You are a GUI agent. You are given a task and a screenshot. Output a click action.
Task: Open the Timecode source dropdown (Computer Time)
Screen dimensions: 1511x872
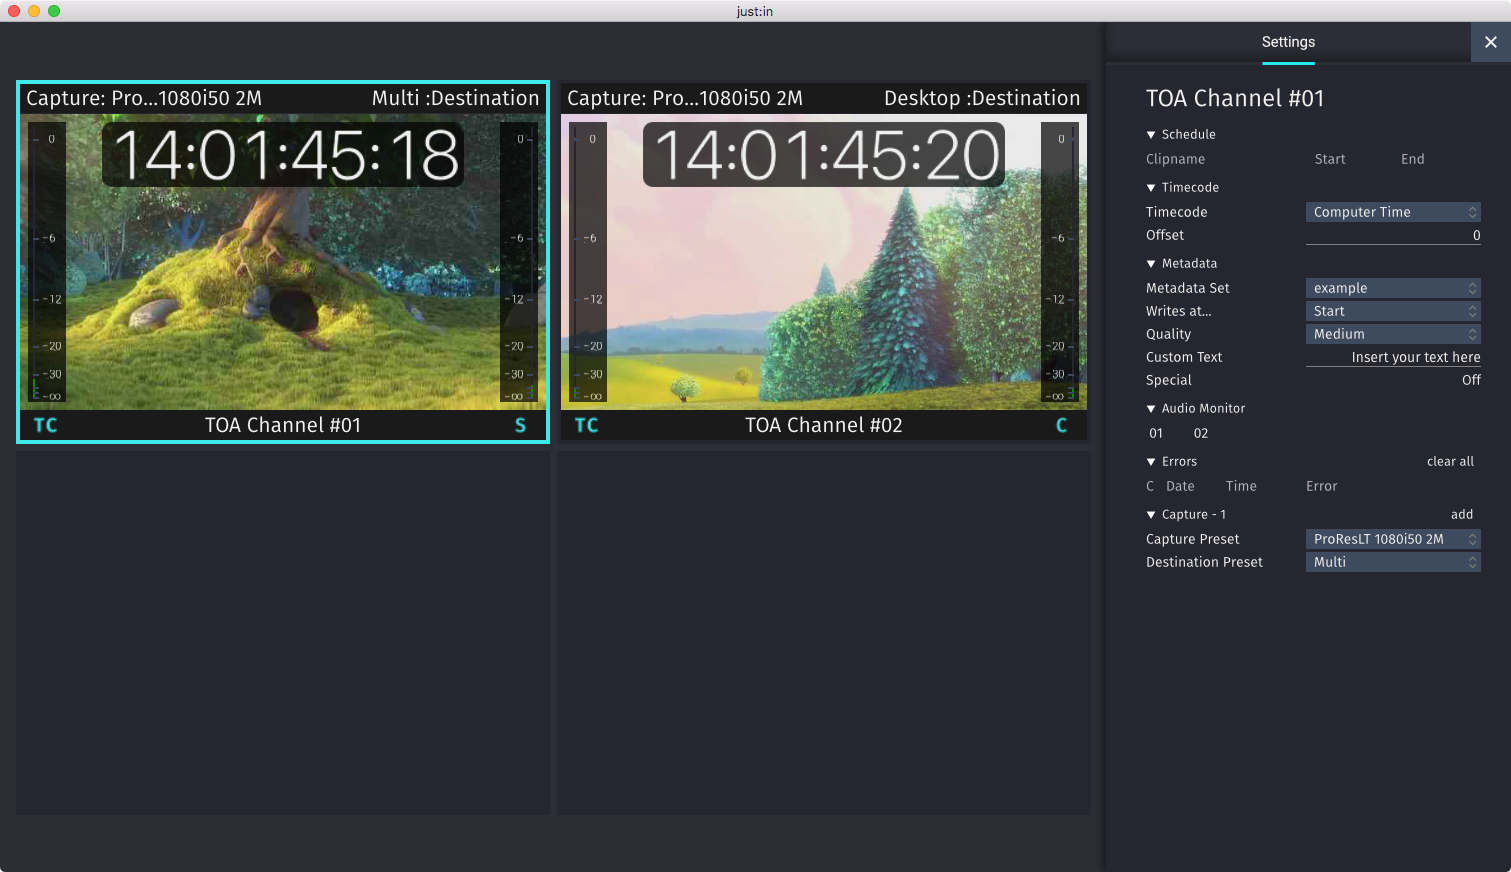[1393, 212]
